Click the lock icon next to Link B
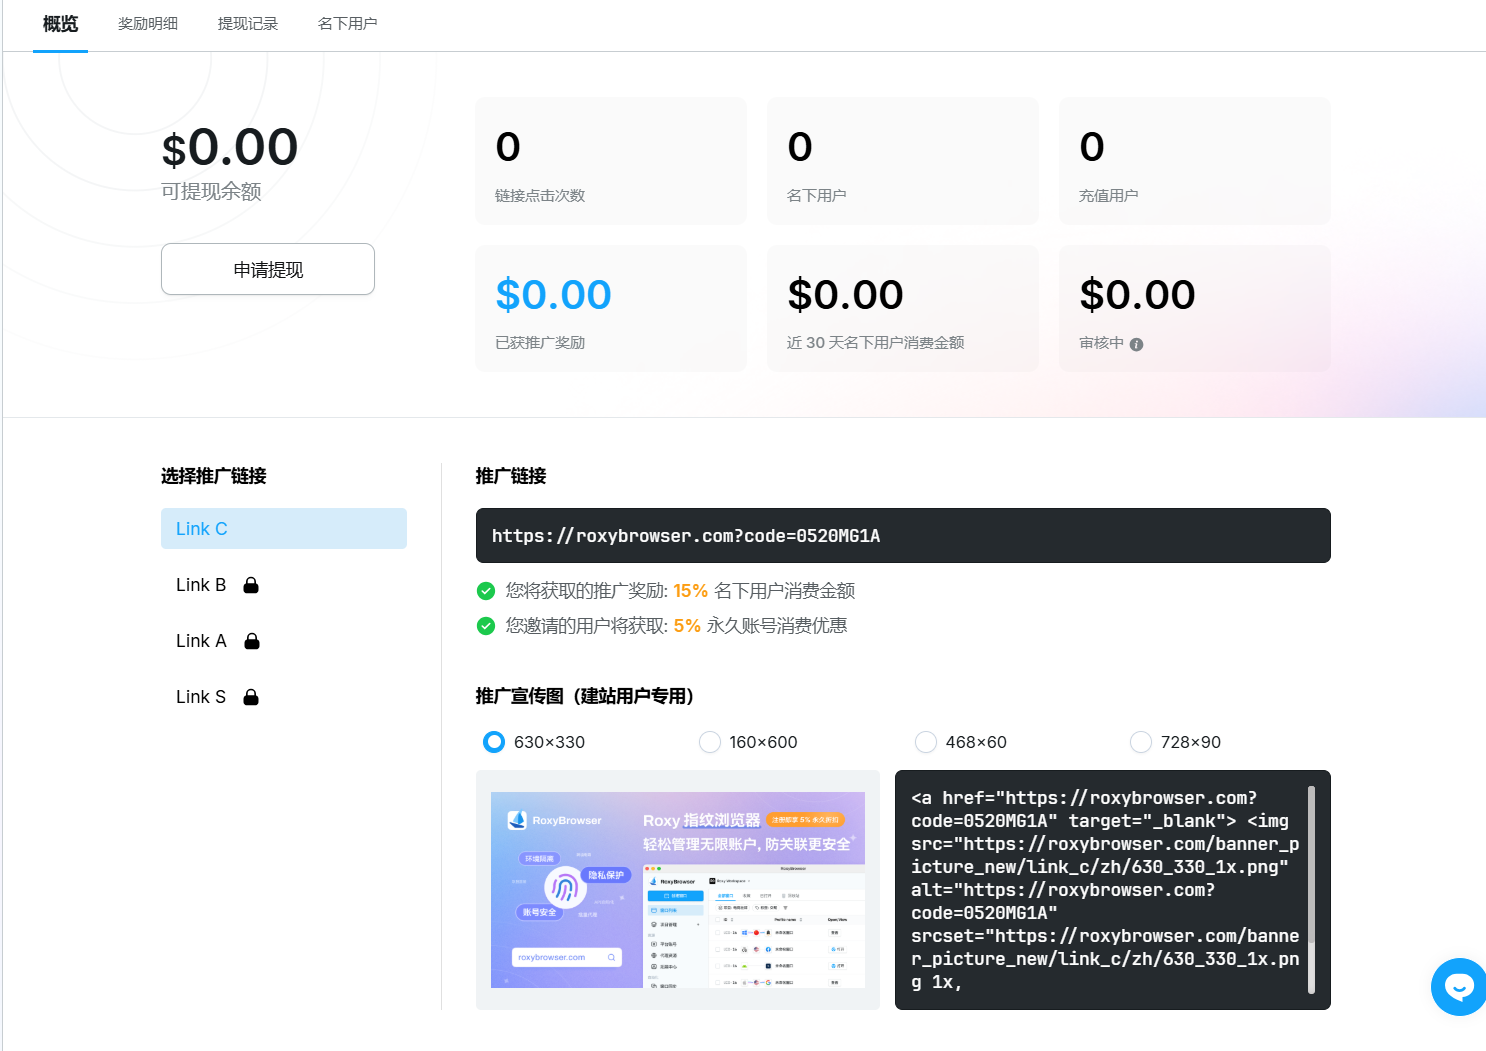Image resolution: width=1486 pixels, height=1051 pixels. tap(251, 585)
